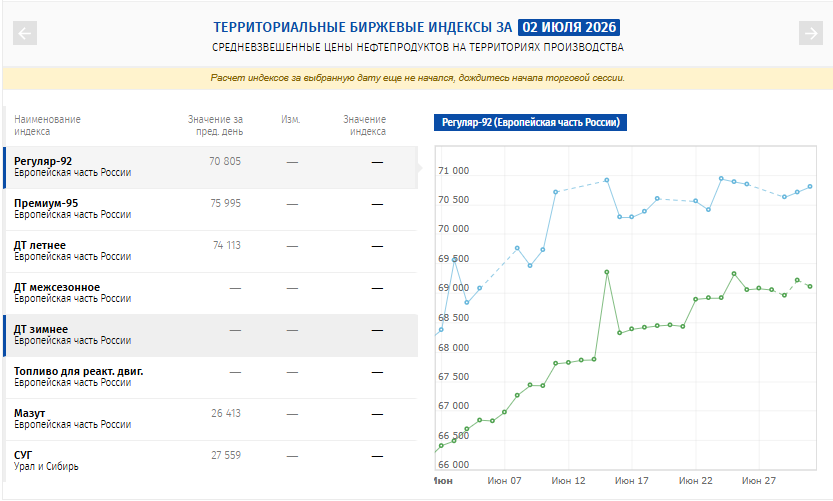Click the yellow notice about index calculation
The image size is (833, 501).
pos(418,78)
